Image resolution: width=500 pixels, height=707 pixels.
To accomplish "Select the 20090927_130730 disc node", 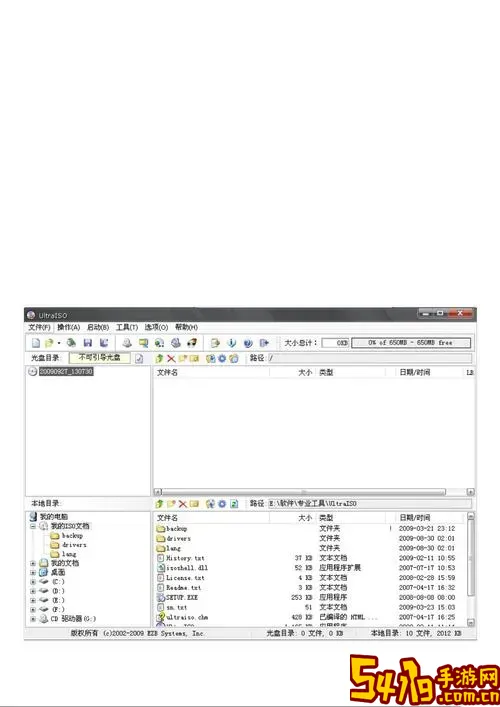I will [x=66, y=372].
